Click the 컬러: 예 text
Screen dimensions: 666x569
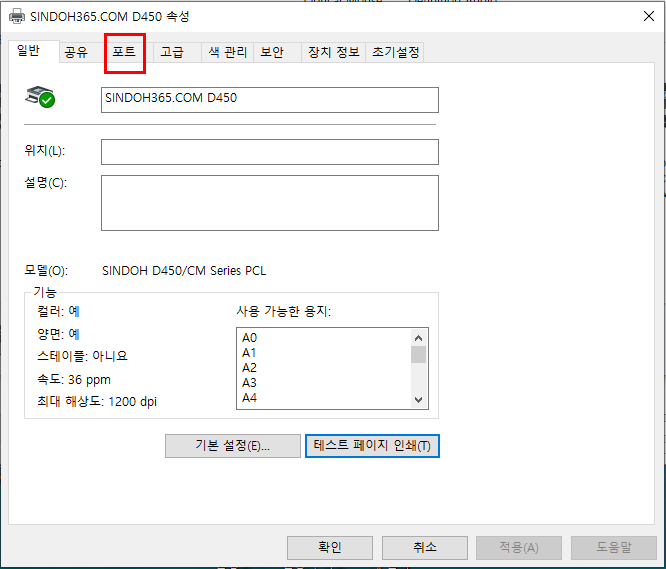[x=58, y=311]
